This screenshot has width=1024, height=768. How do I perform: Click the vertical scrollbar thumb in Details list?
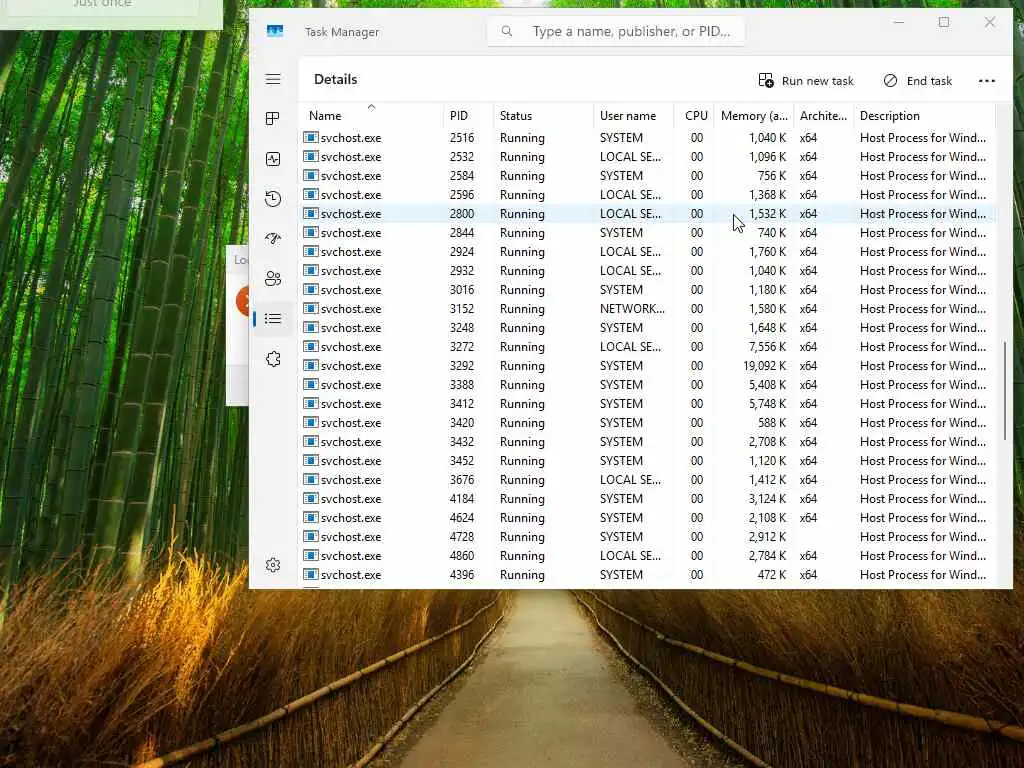1004,391
